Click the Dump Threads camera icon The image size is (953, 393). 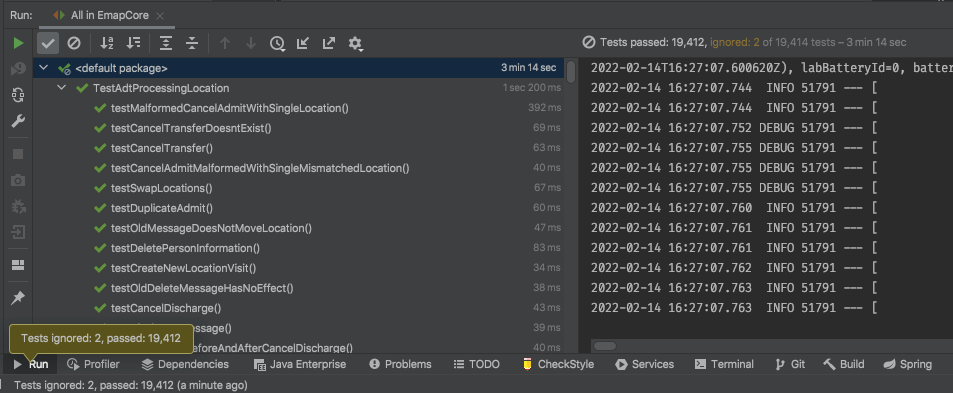point(18,180)
